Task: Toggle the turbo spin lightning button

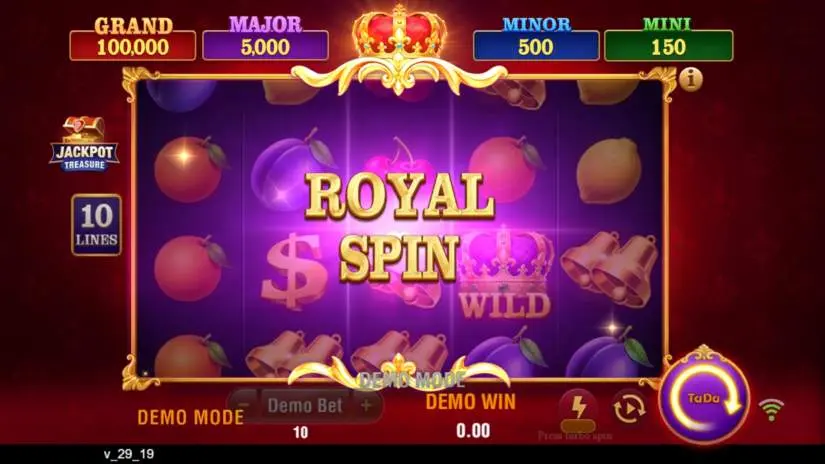Action: pyautogui.click(x=578, y=407)
